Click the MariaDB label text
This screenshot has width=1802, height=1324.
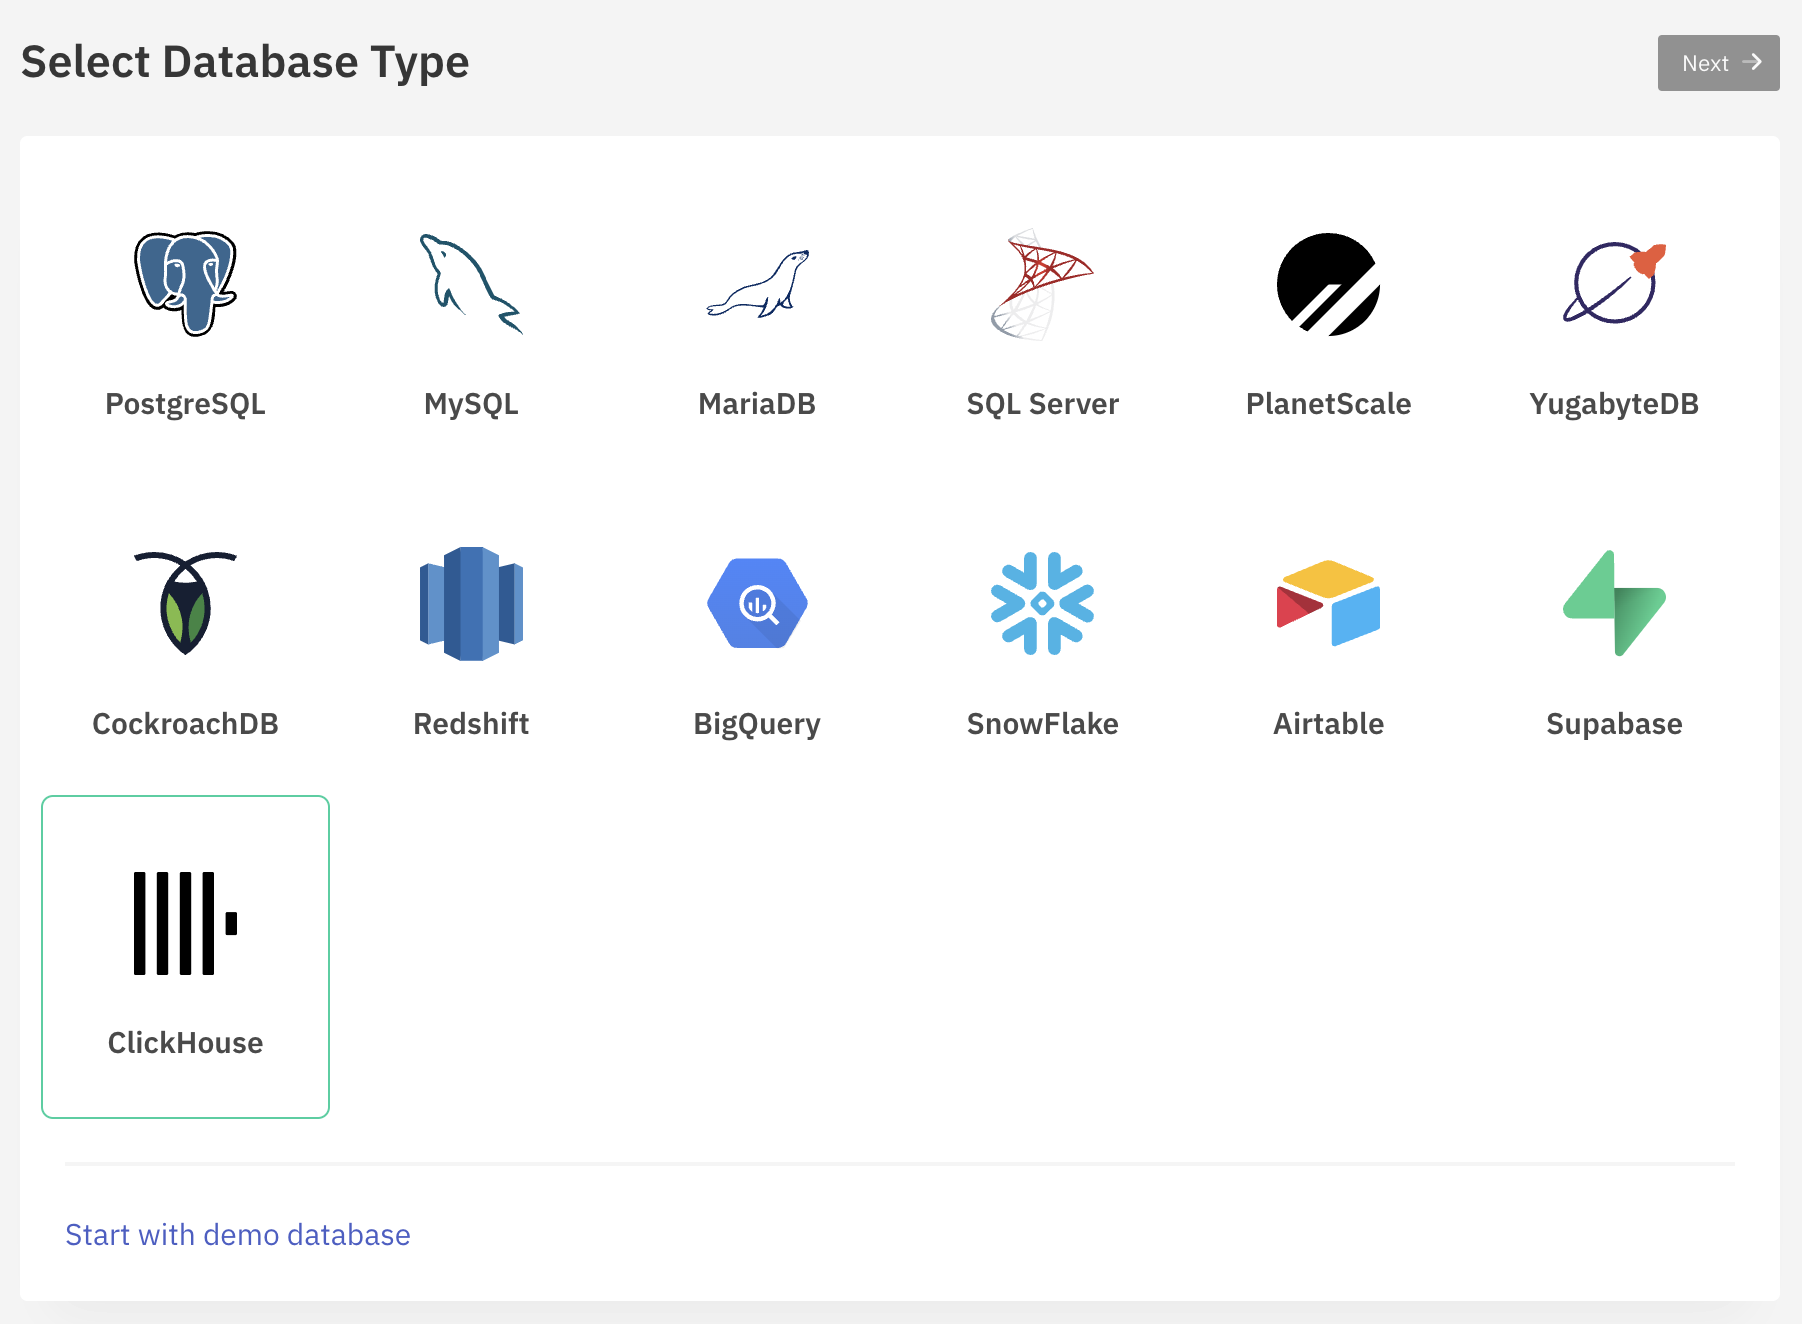point(757,404)
